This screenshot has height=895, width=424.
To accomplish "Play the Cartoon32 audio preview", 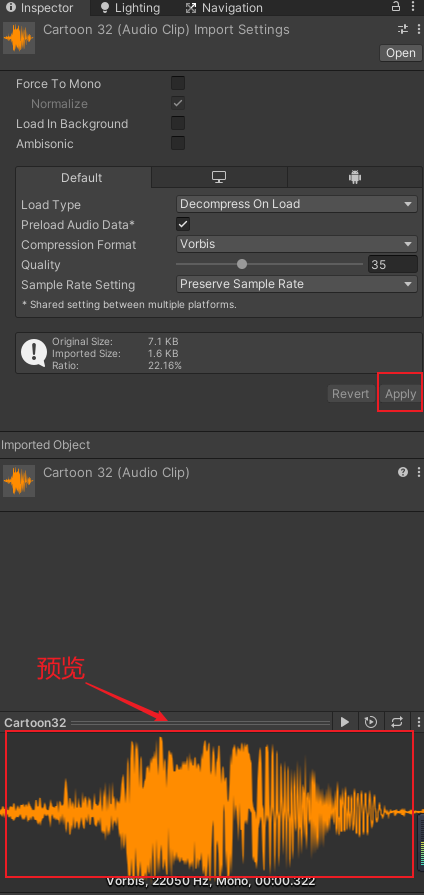I will [x=345, y=722].
